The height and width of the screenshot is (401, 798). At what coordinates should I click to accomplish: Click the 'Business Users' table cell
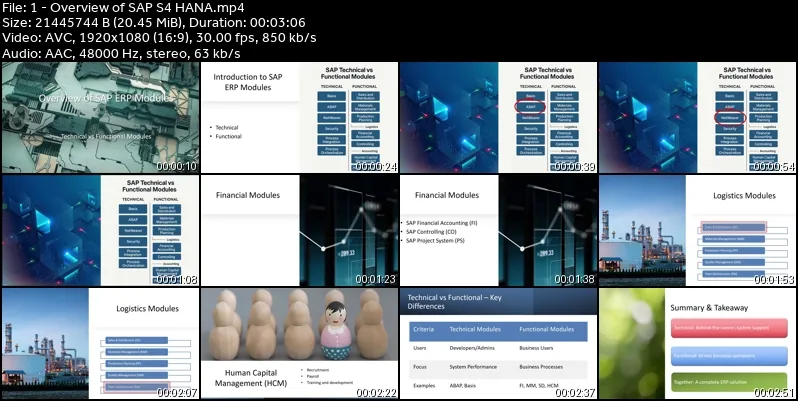pyautogui.click(x=536, y=348)
